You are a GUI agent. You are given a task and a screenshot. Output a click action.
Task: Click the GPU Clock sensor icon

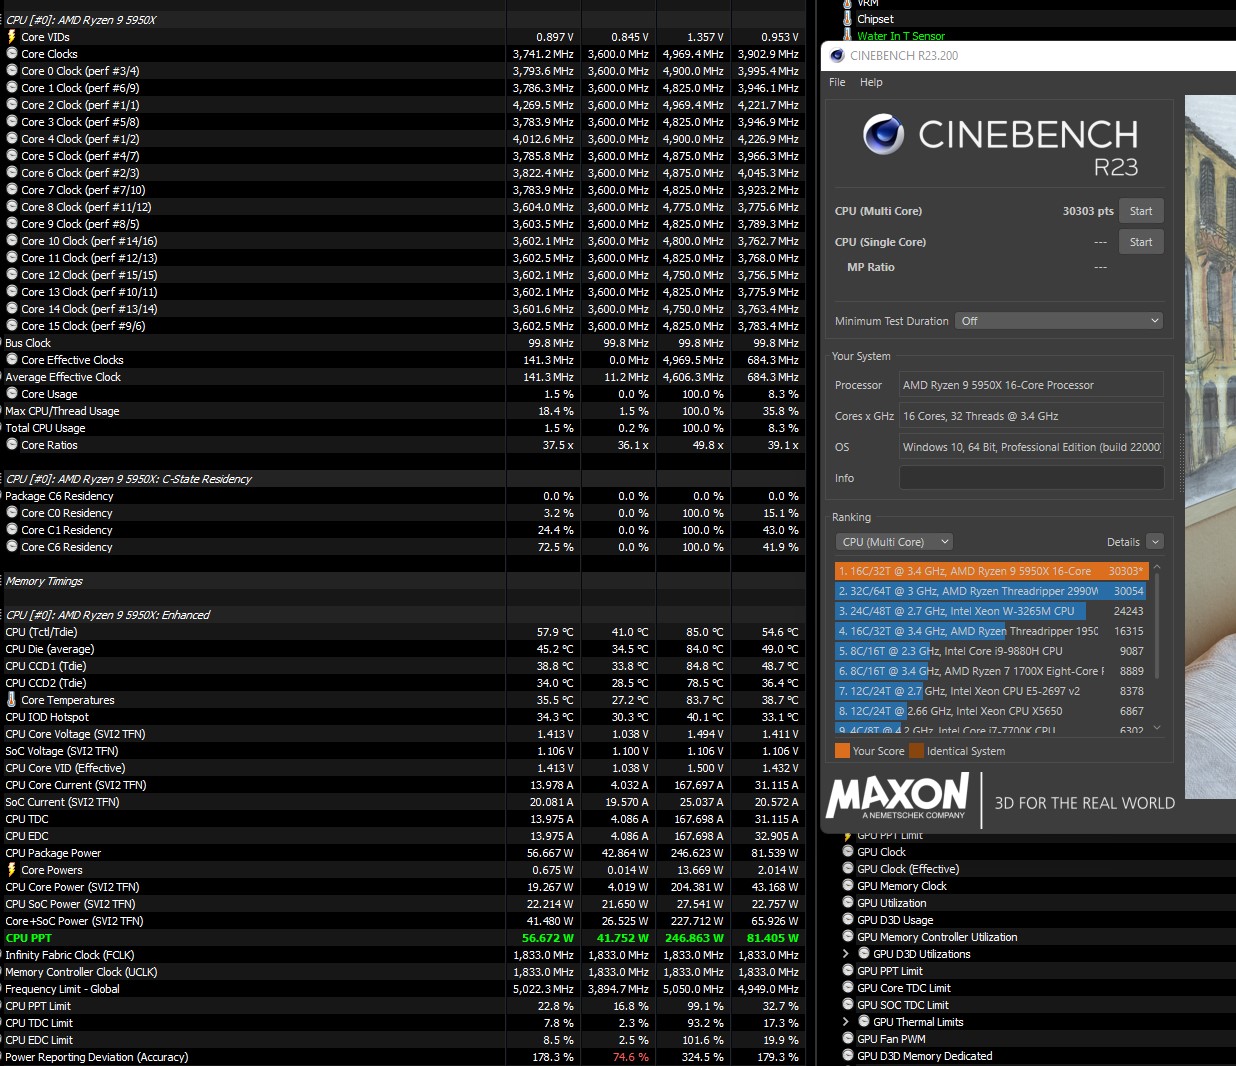848,852
